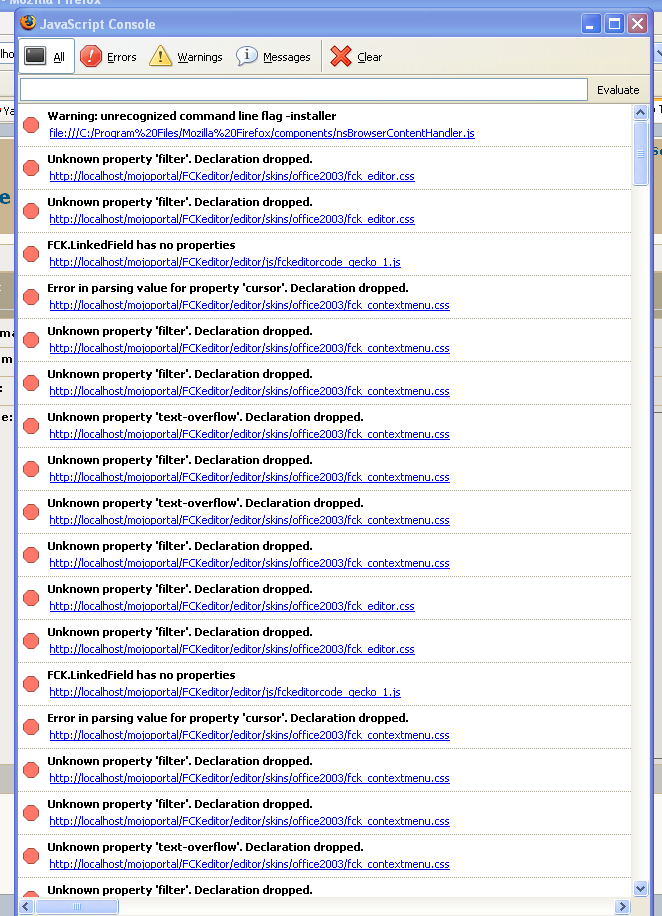Click the Firefox icon in console title bar
Image resolution: width=662 pixels, height=916 pixels.
(28, 23)
